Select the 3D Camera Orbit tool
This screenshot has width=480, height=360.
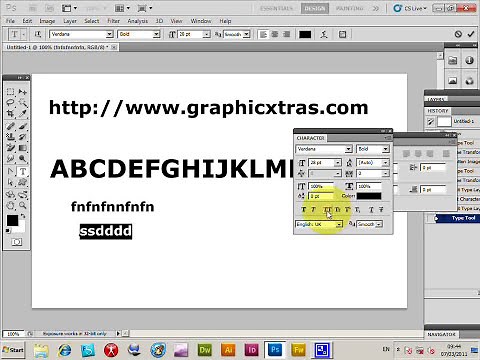tap(22, 194)
